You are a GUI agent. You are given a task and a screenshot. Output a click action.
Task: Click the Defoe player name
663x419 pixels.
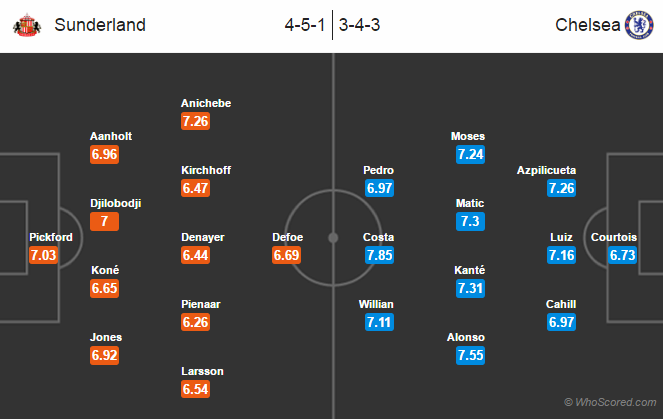(288, 237)
